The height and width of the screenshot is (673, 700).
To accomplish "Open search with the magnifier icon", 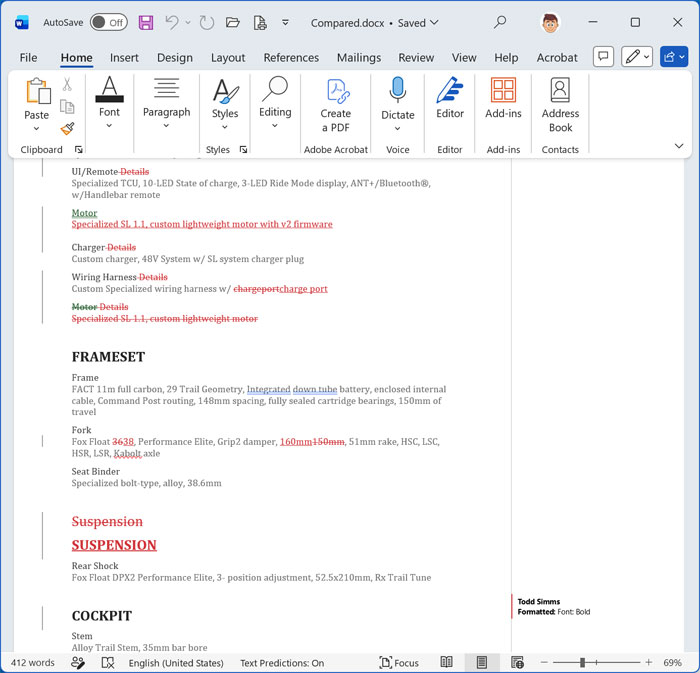I will (500, 22).
